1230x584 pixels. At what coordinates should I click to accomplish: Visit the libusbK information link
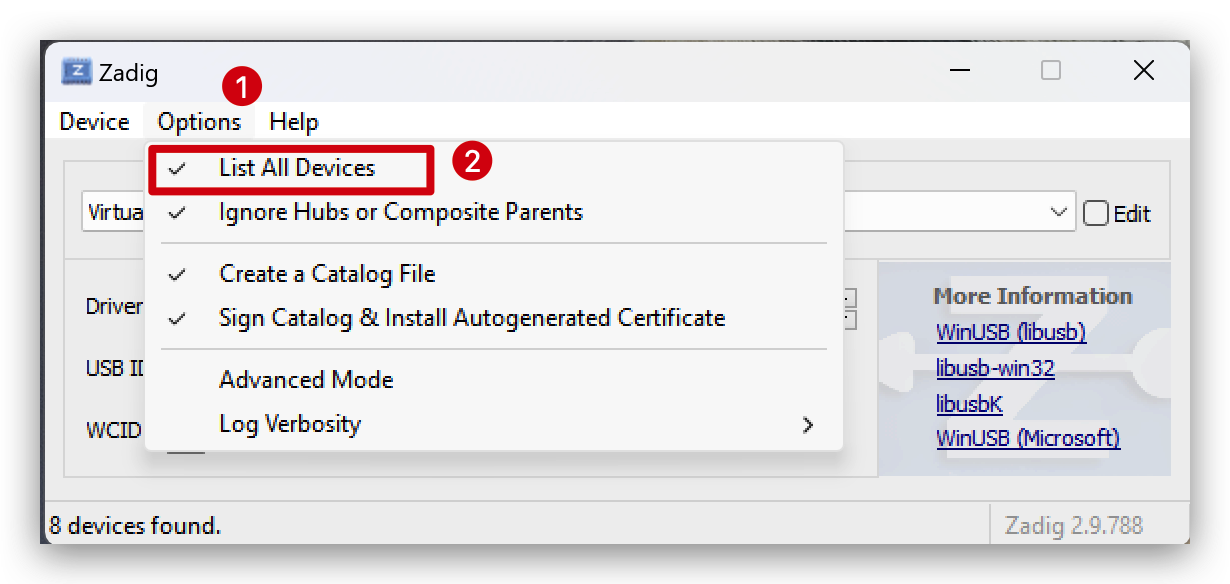click(x=969, y=403)
